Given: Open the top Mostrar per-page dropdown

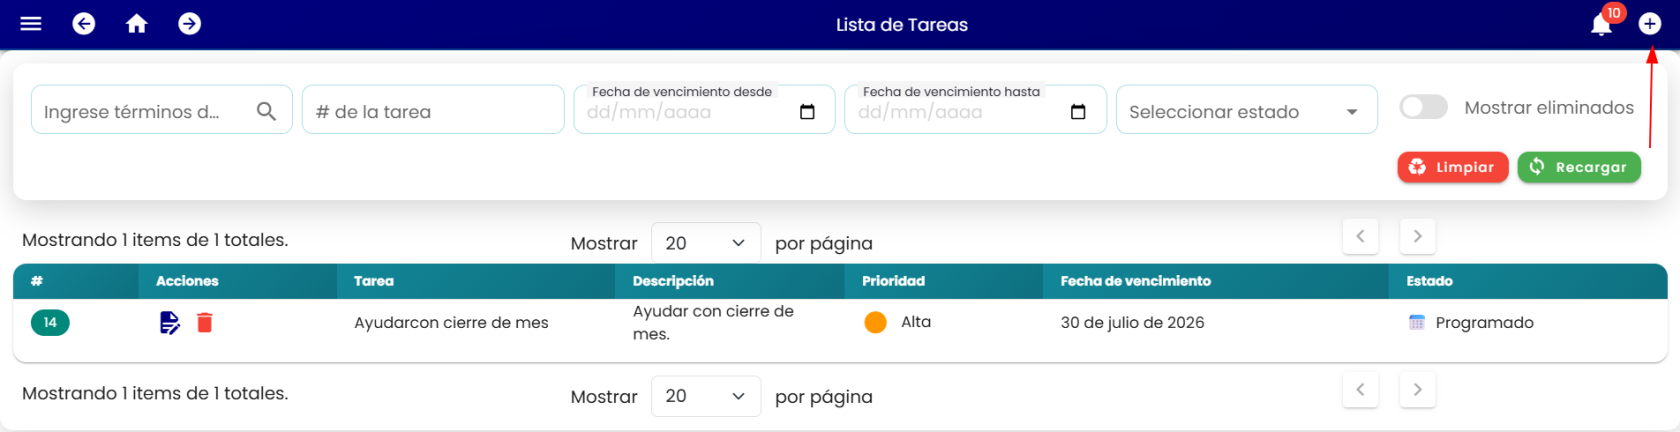Looking at the screenshot, I should pyautogui.click(x=705, y=243).
